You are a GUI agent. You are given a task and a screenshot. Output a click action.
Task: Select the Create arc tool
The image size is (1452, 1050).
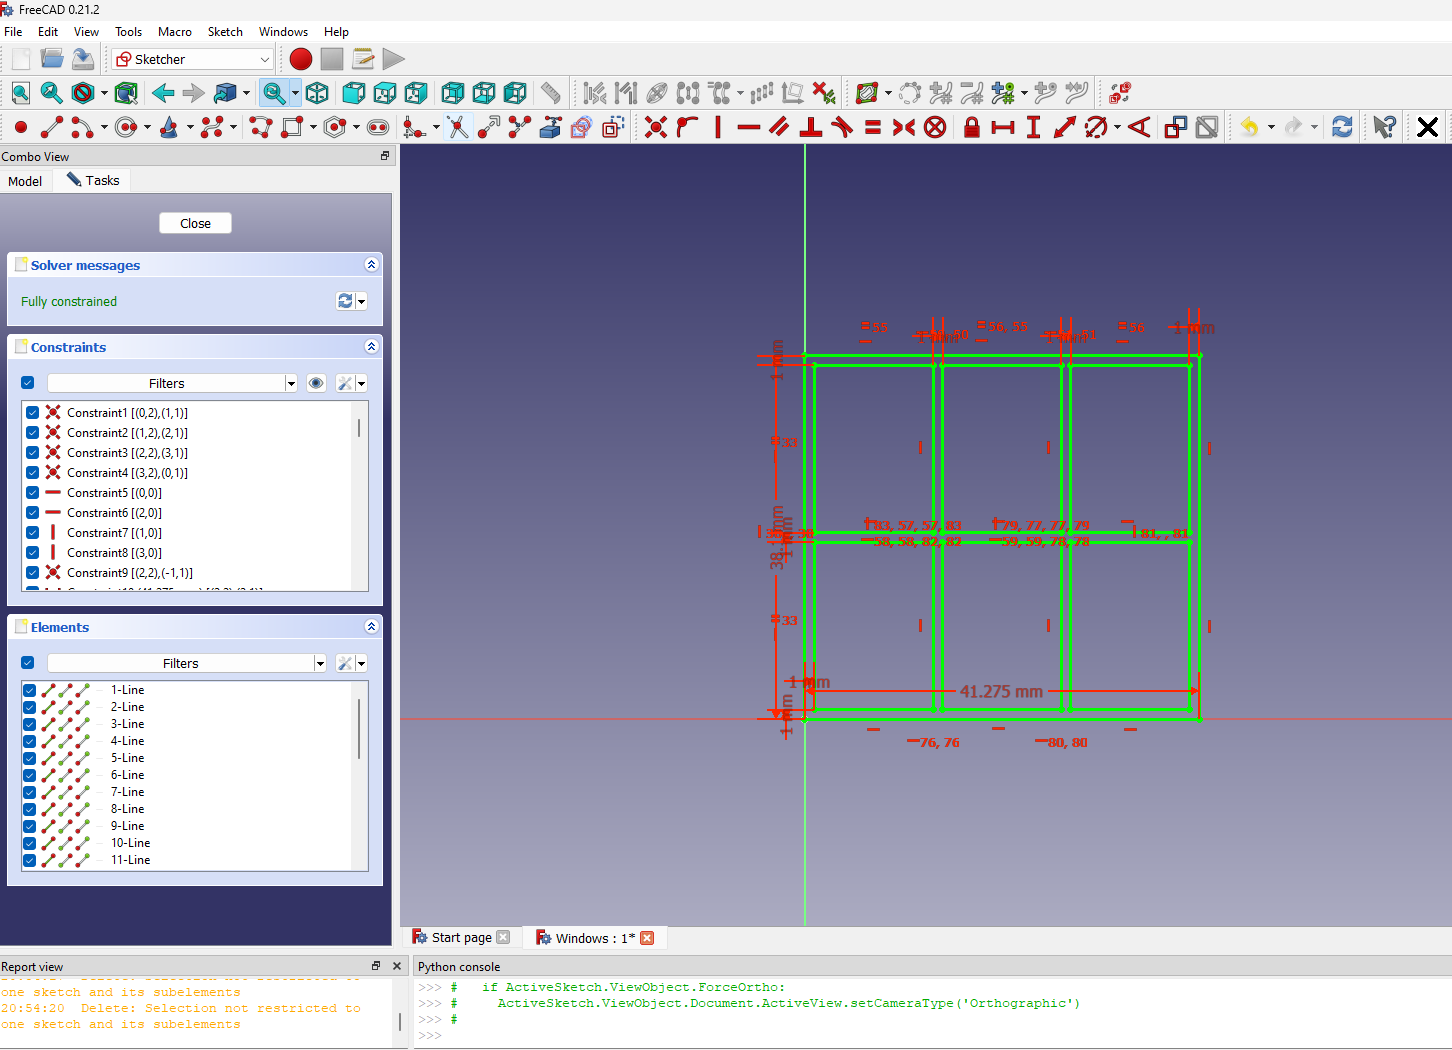point(82,127)
